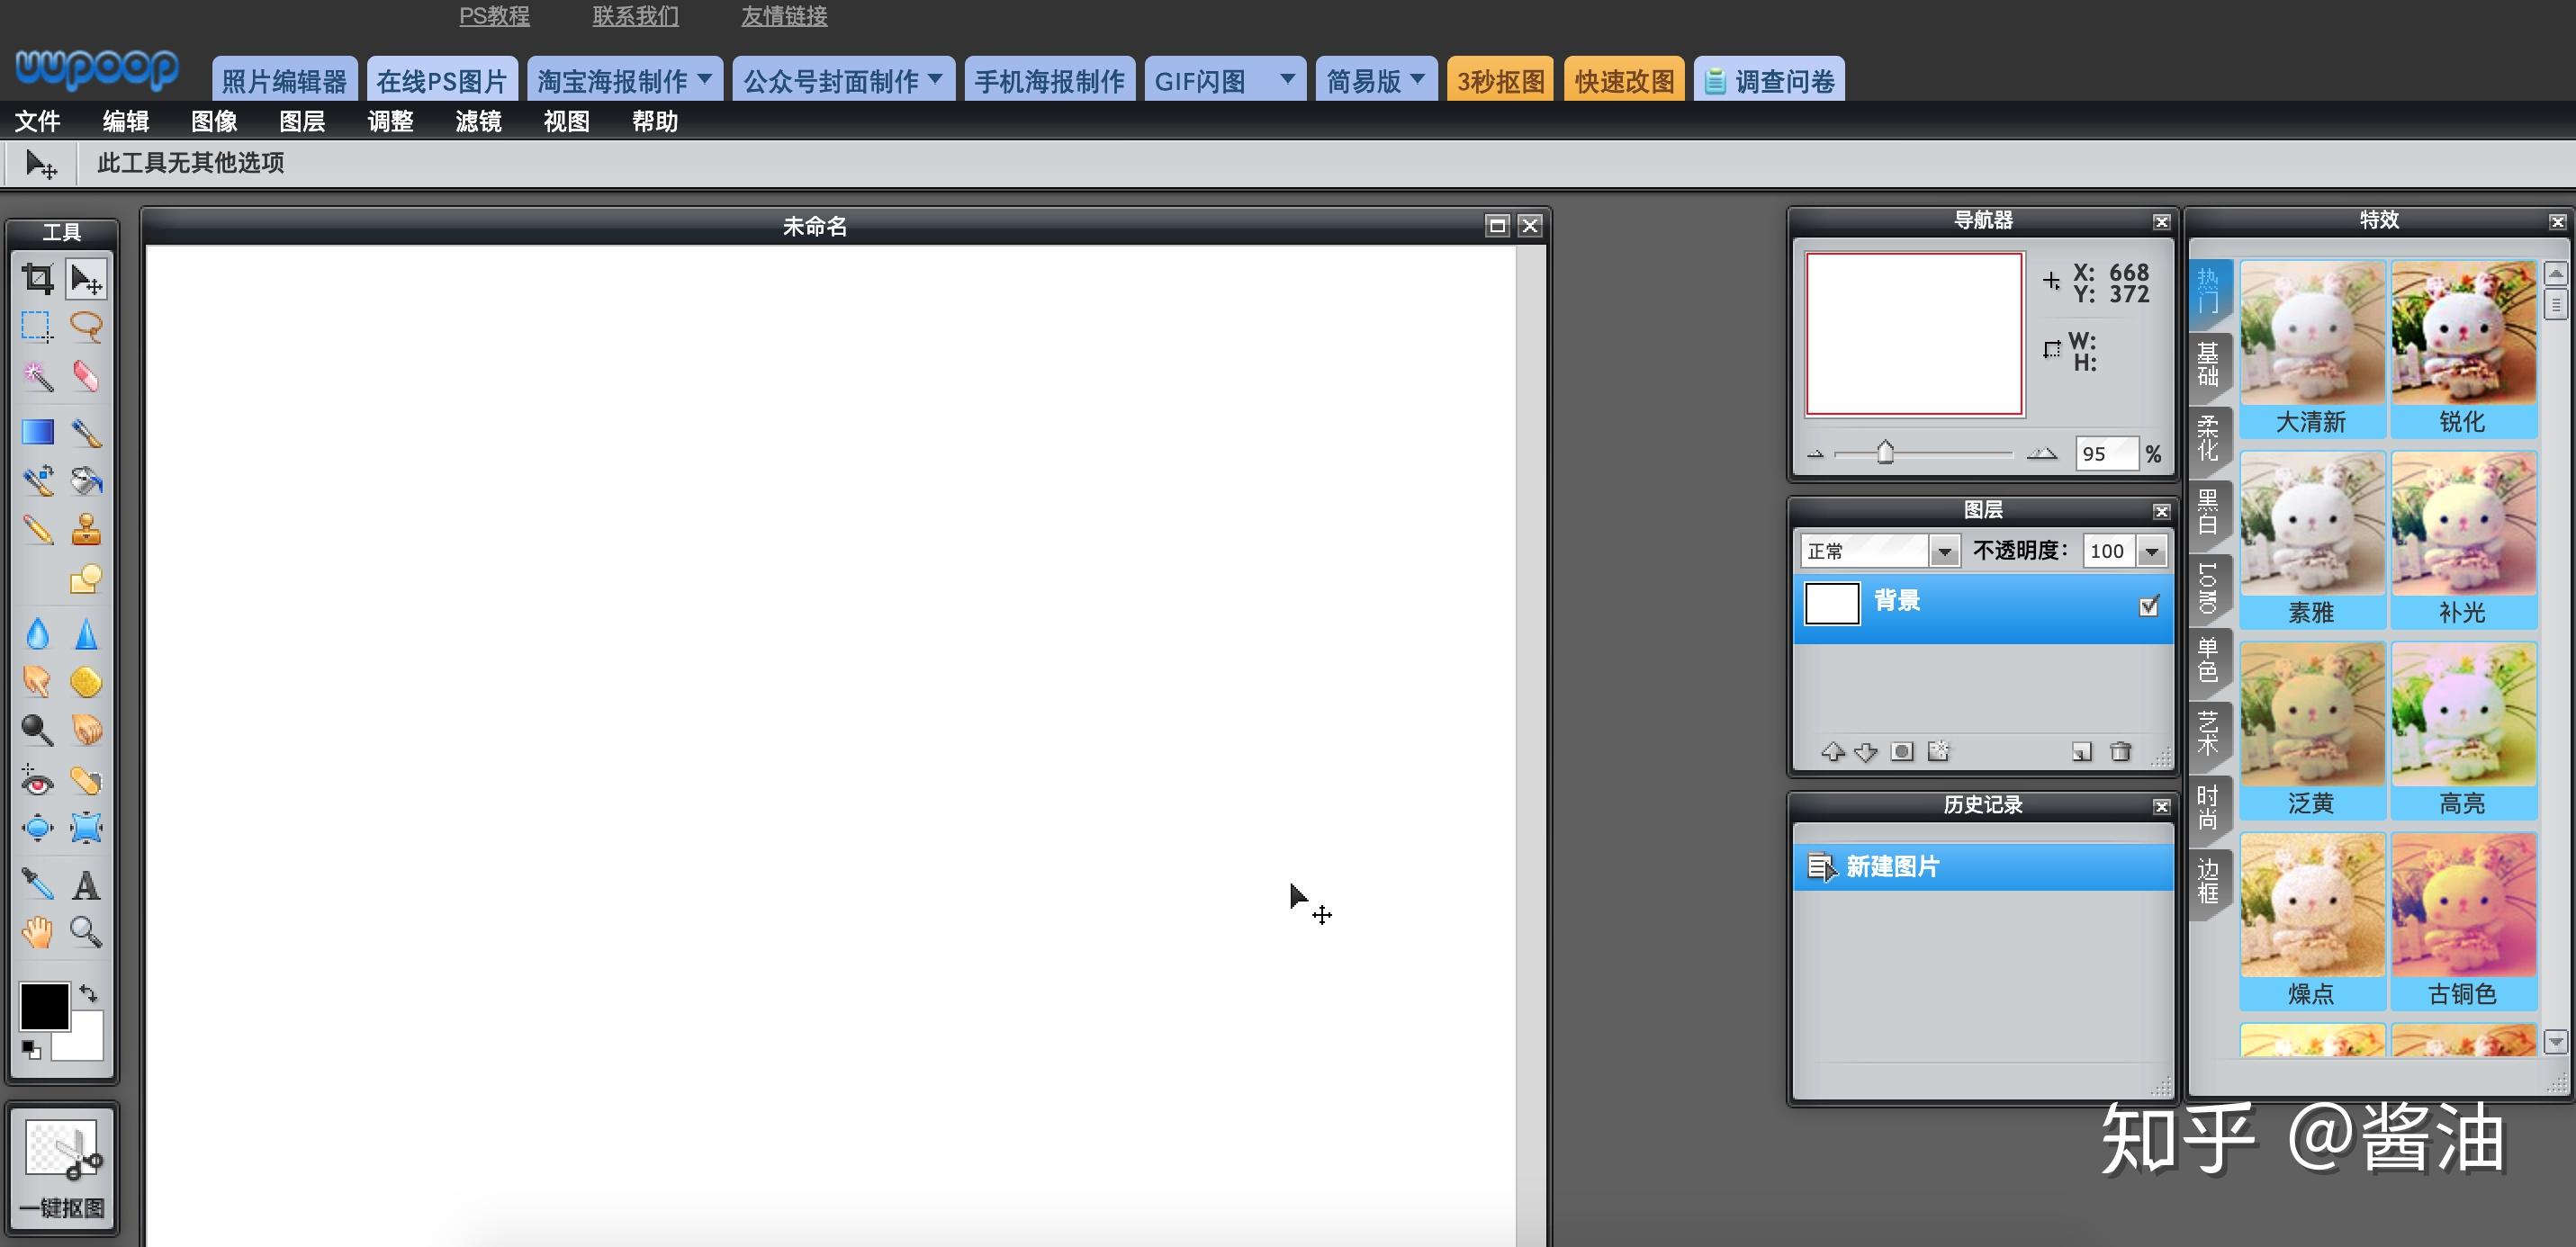Select the Magic Wand tool

tap(38, 376)
